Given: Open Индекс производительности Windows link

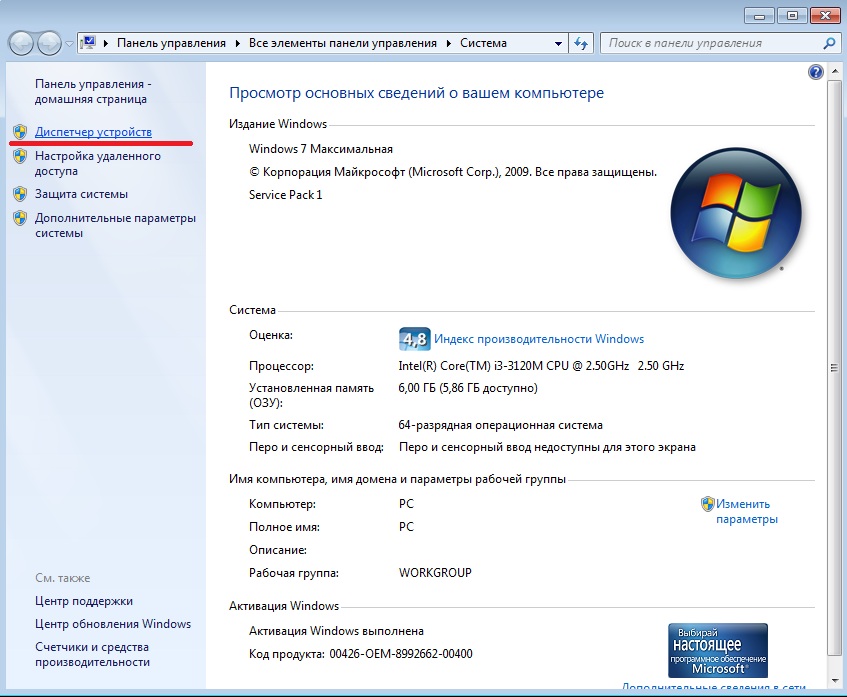Looking at the screenshot, I should click(x=539, y=339).
